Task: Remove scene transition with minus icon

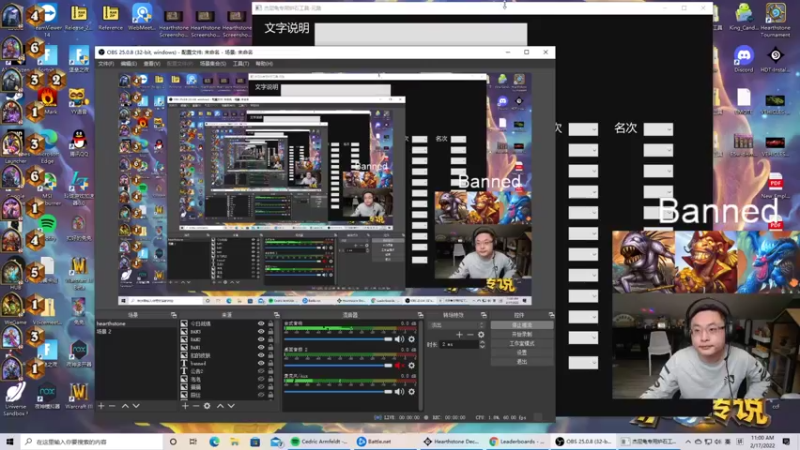Action: (x=470, y=335)
